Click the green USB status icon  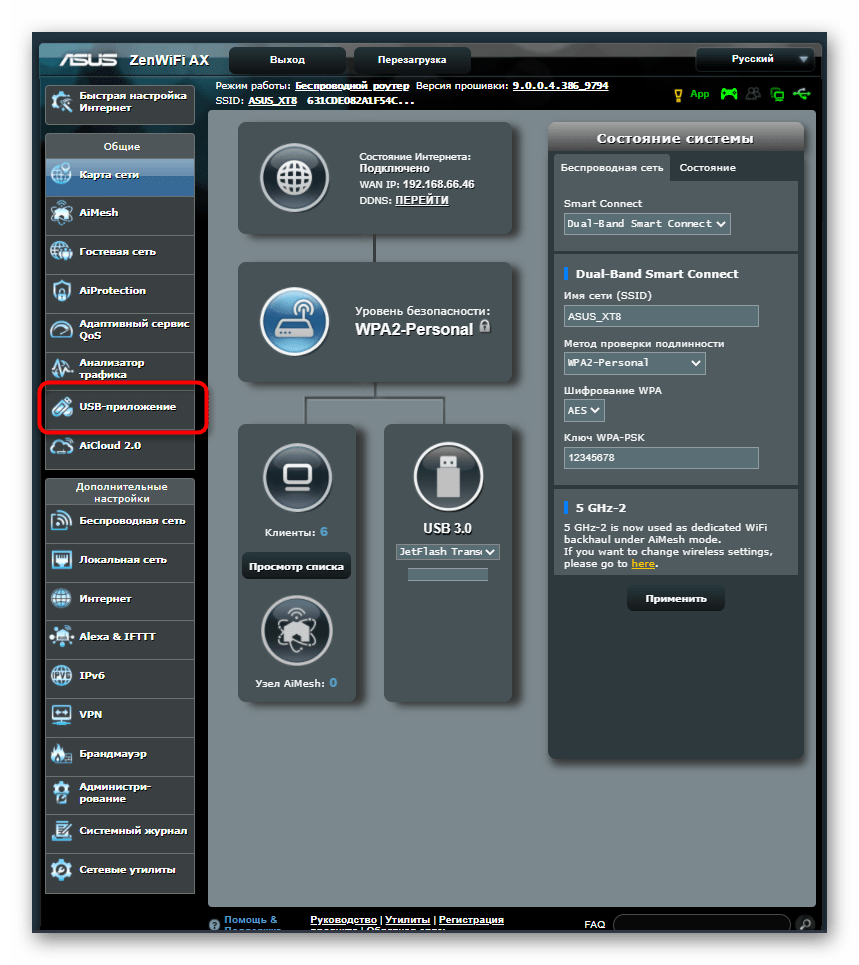802,94
